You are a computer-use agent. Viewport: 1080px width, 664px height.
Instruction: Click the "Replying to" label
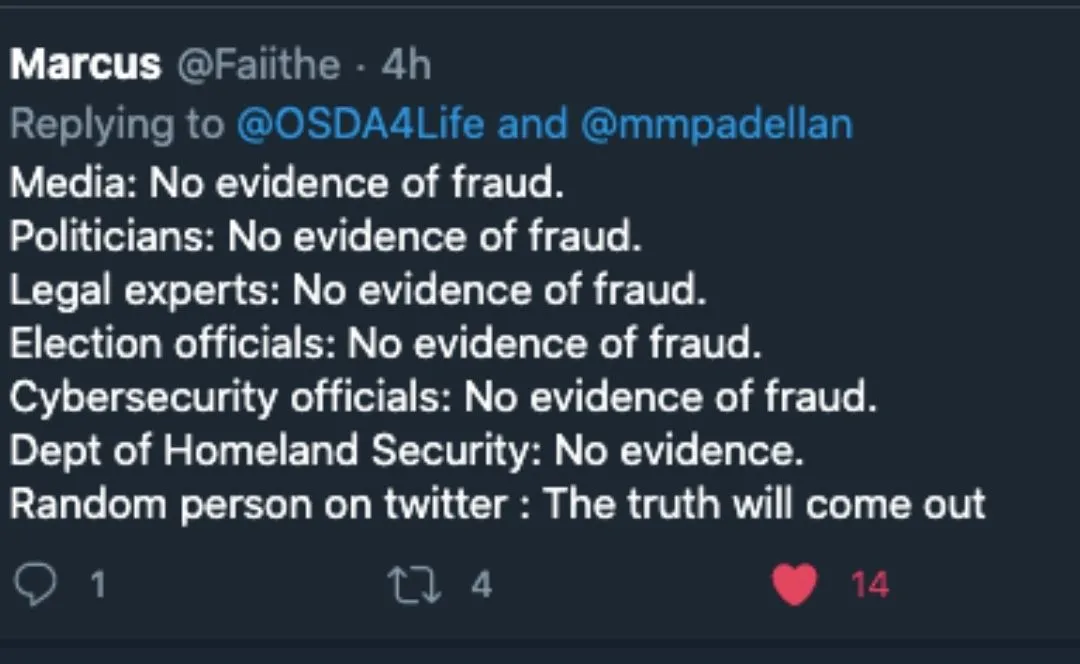point(117,126)
